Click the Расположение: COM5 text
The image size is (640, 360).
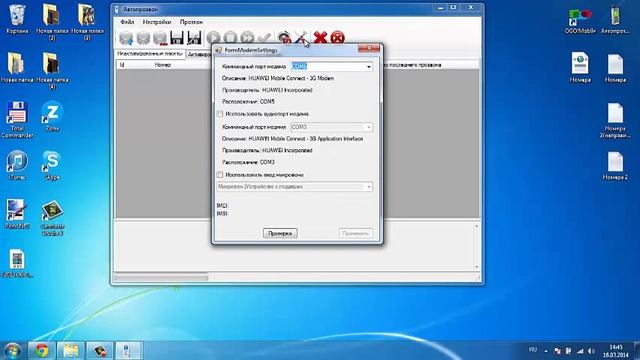(248, 102)
